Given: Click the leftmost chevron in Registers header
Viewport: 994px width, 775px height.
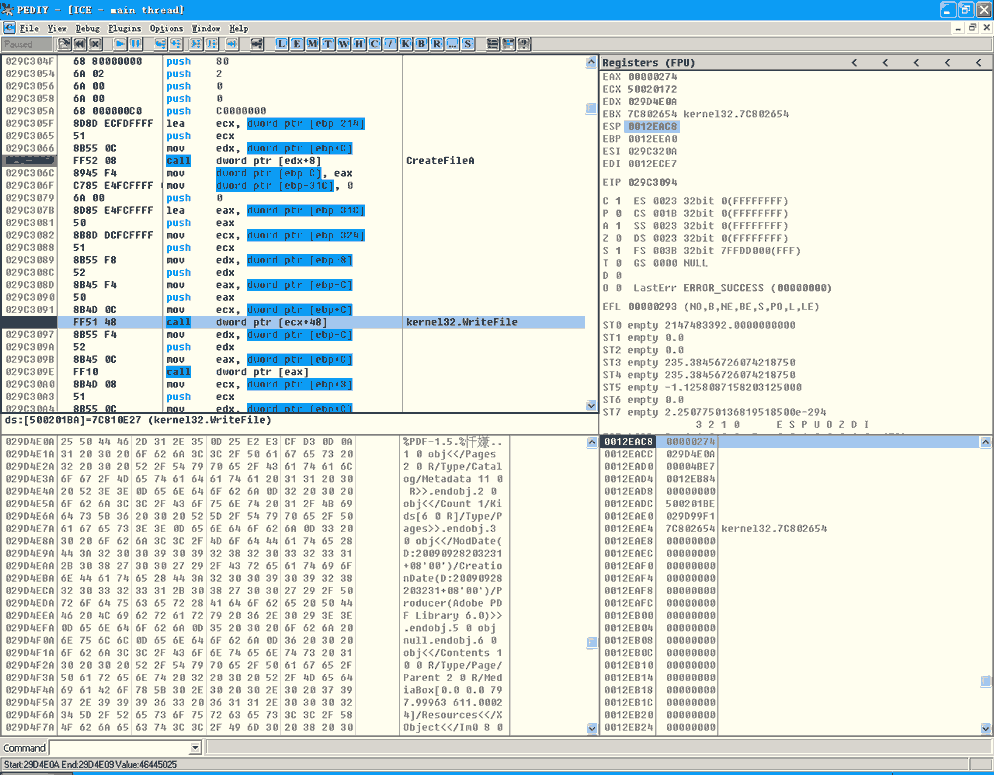Looking at the screenshot, I should pos(853,63).
